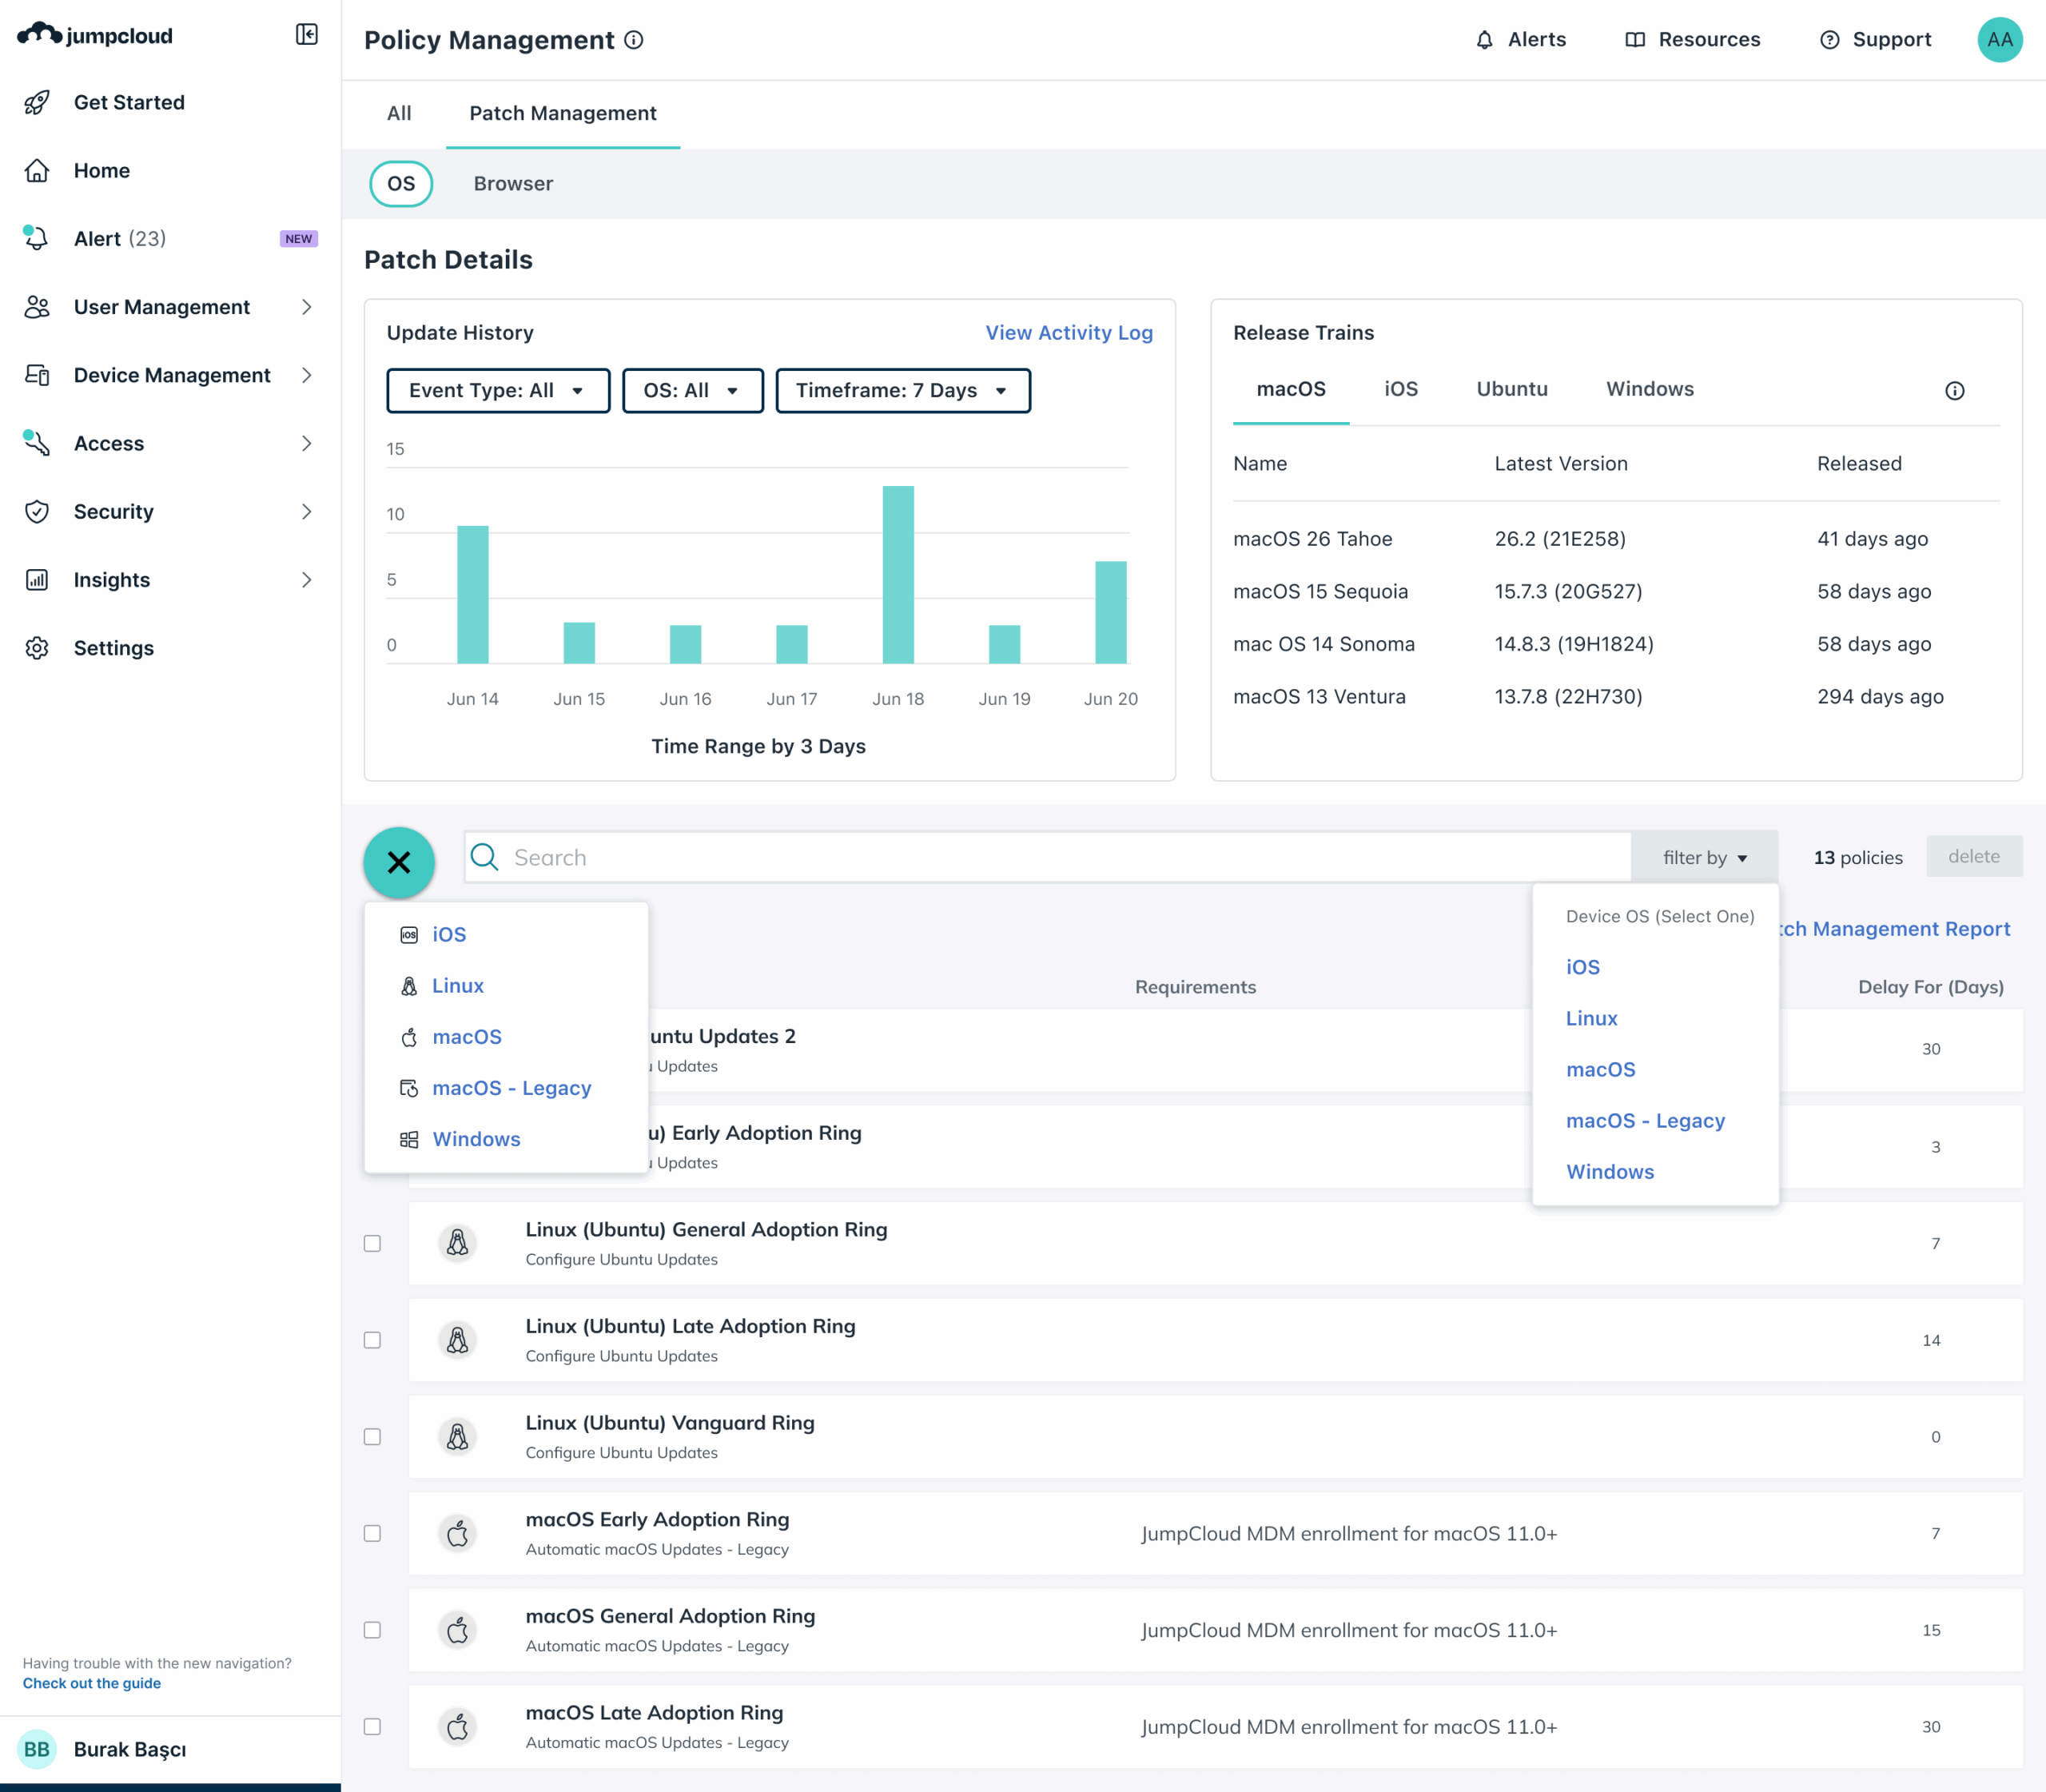Open the Timeframe: 7 Days dropdown
The width and height of the screenshot is (2046, 1792).
coord(902,391)
